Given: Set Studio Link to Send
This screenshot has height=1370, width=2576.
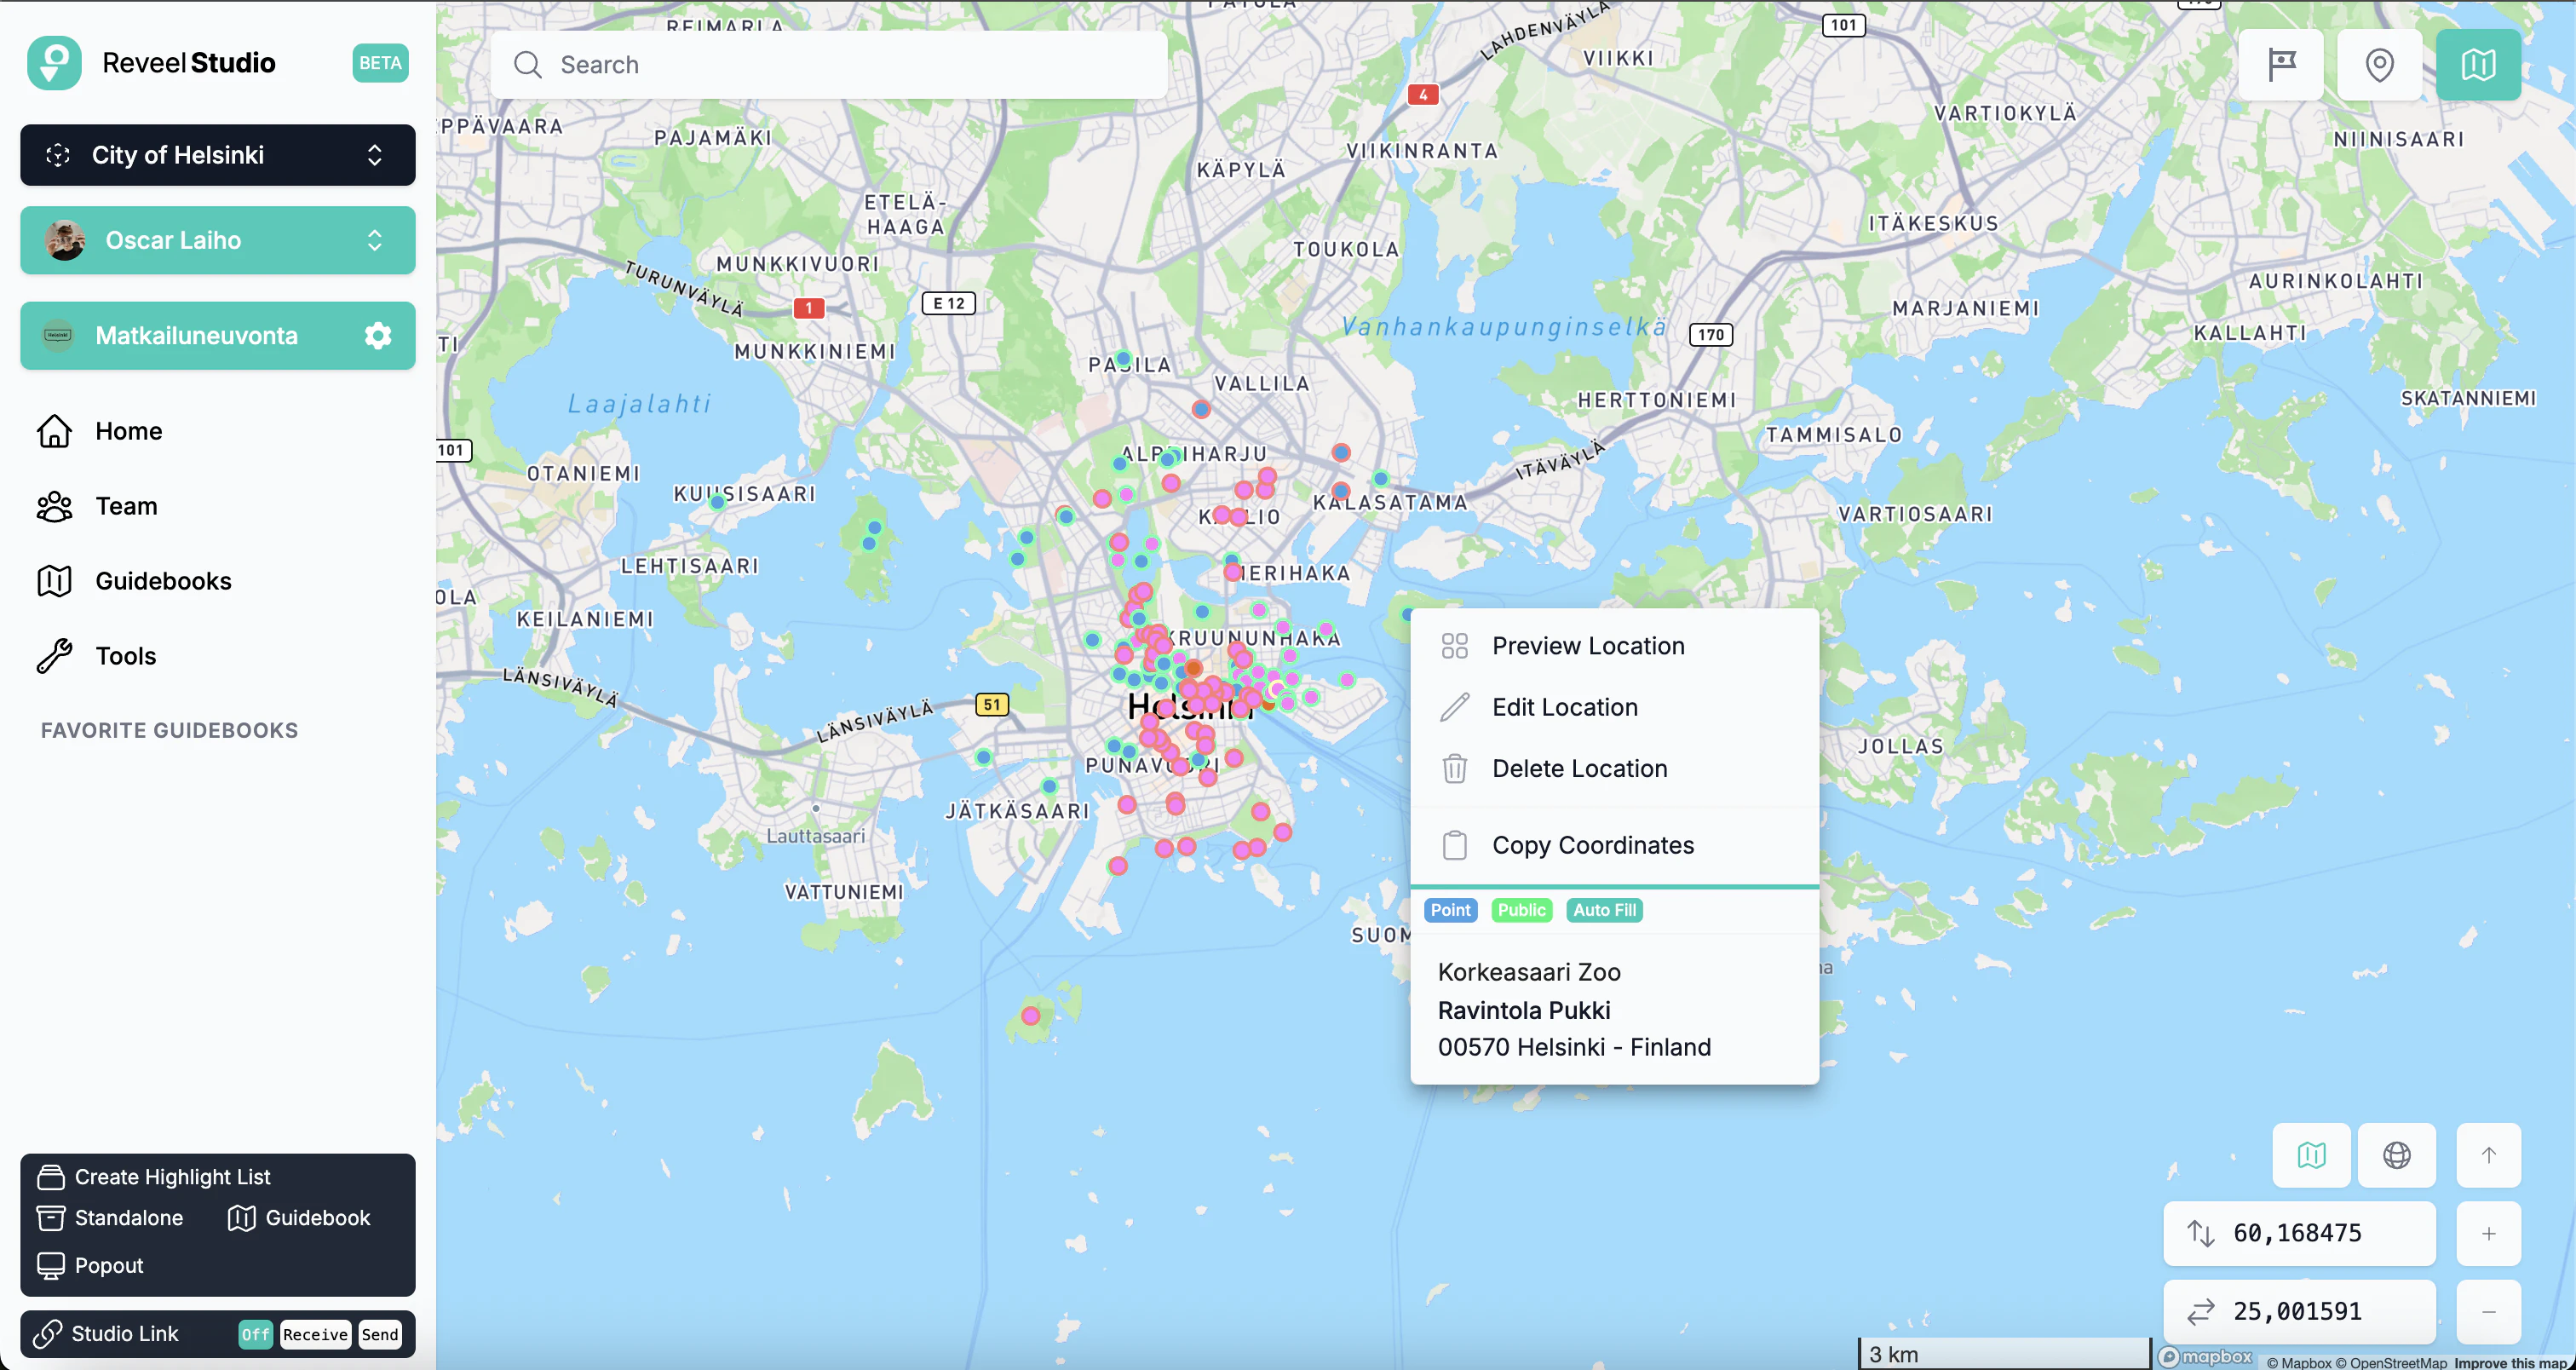Looking at the screenshot, I should pyautogui.click(x=380, y=1334).
